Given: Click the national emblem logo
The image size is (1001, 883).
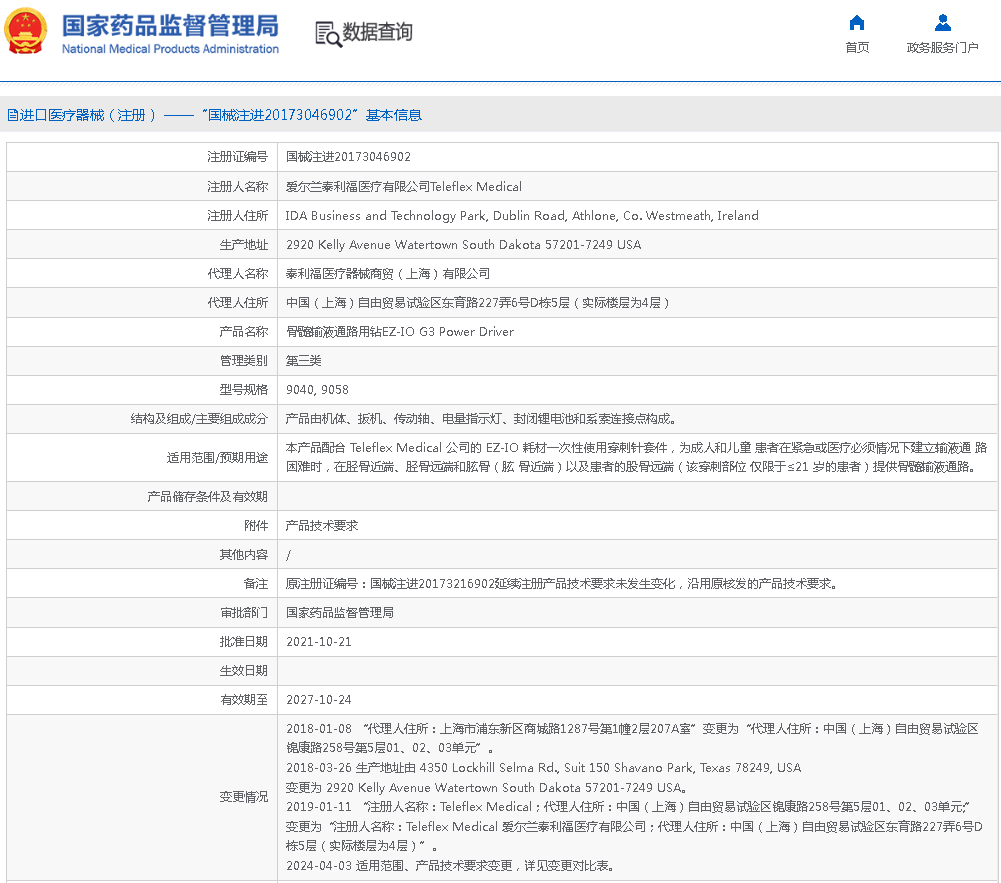Looking at the screenshot, I should [x=27, y=31].
